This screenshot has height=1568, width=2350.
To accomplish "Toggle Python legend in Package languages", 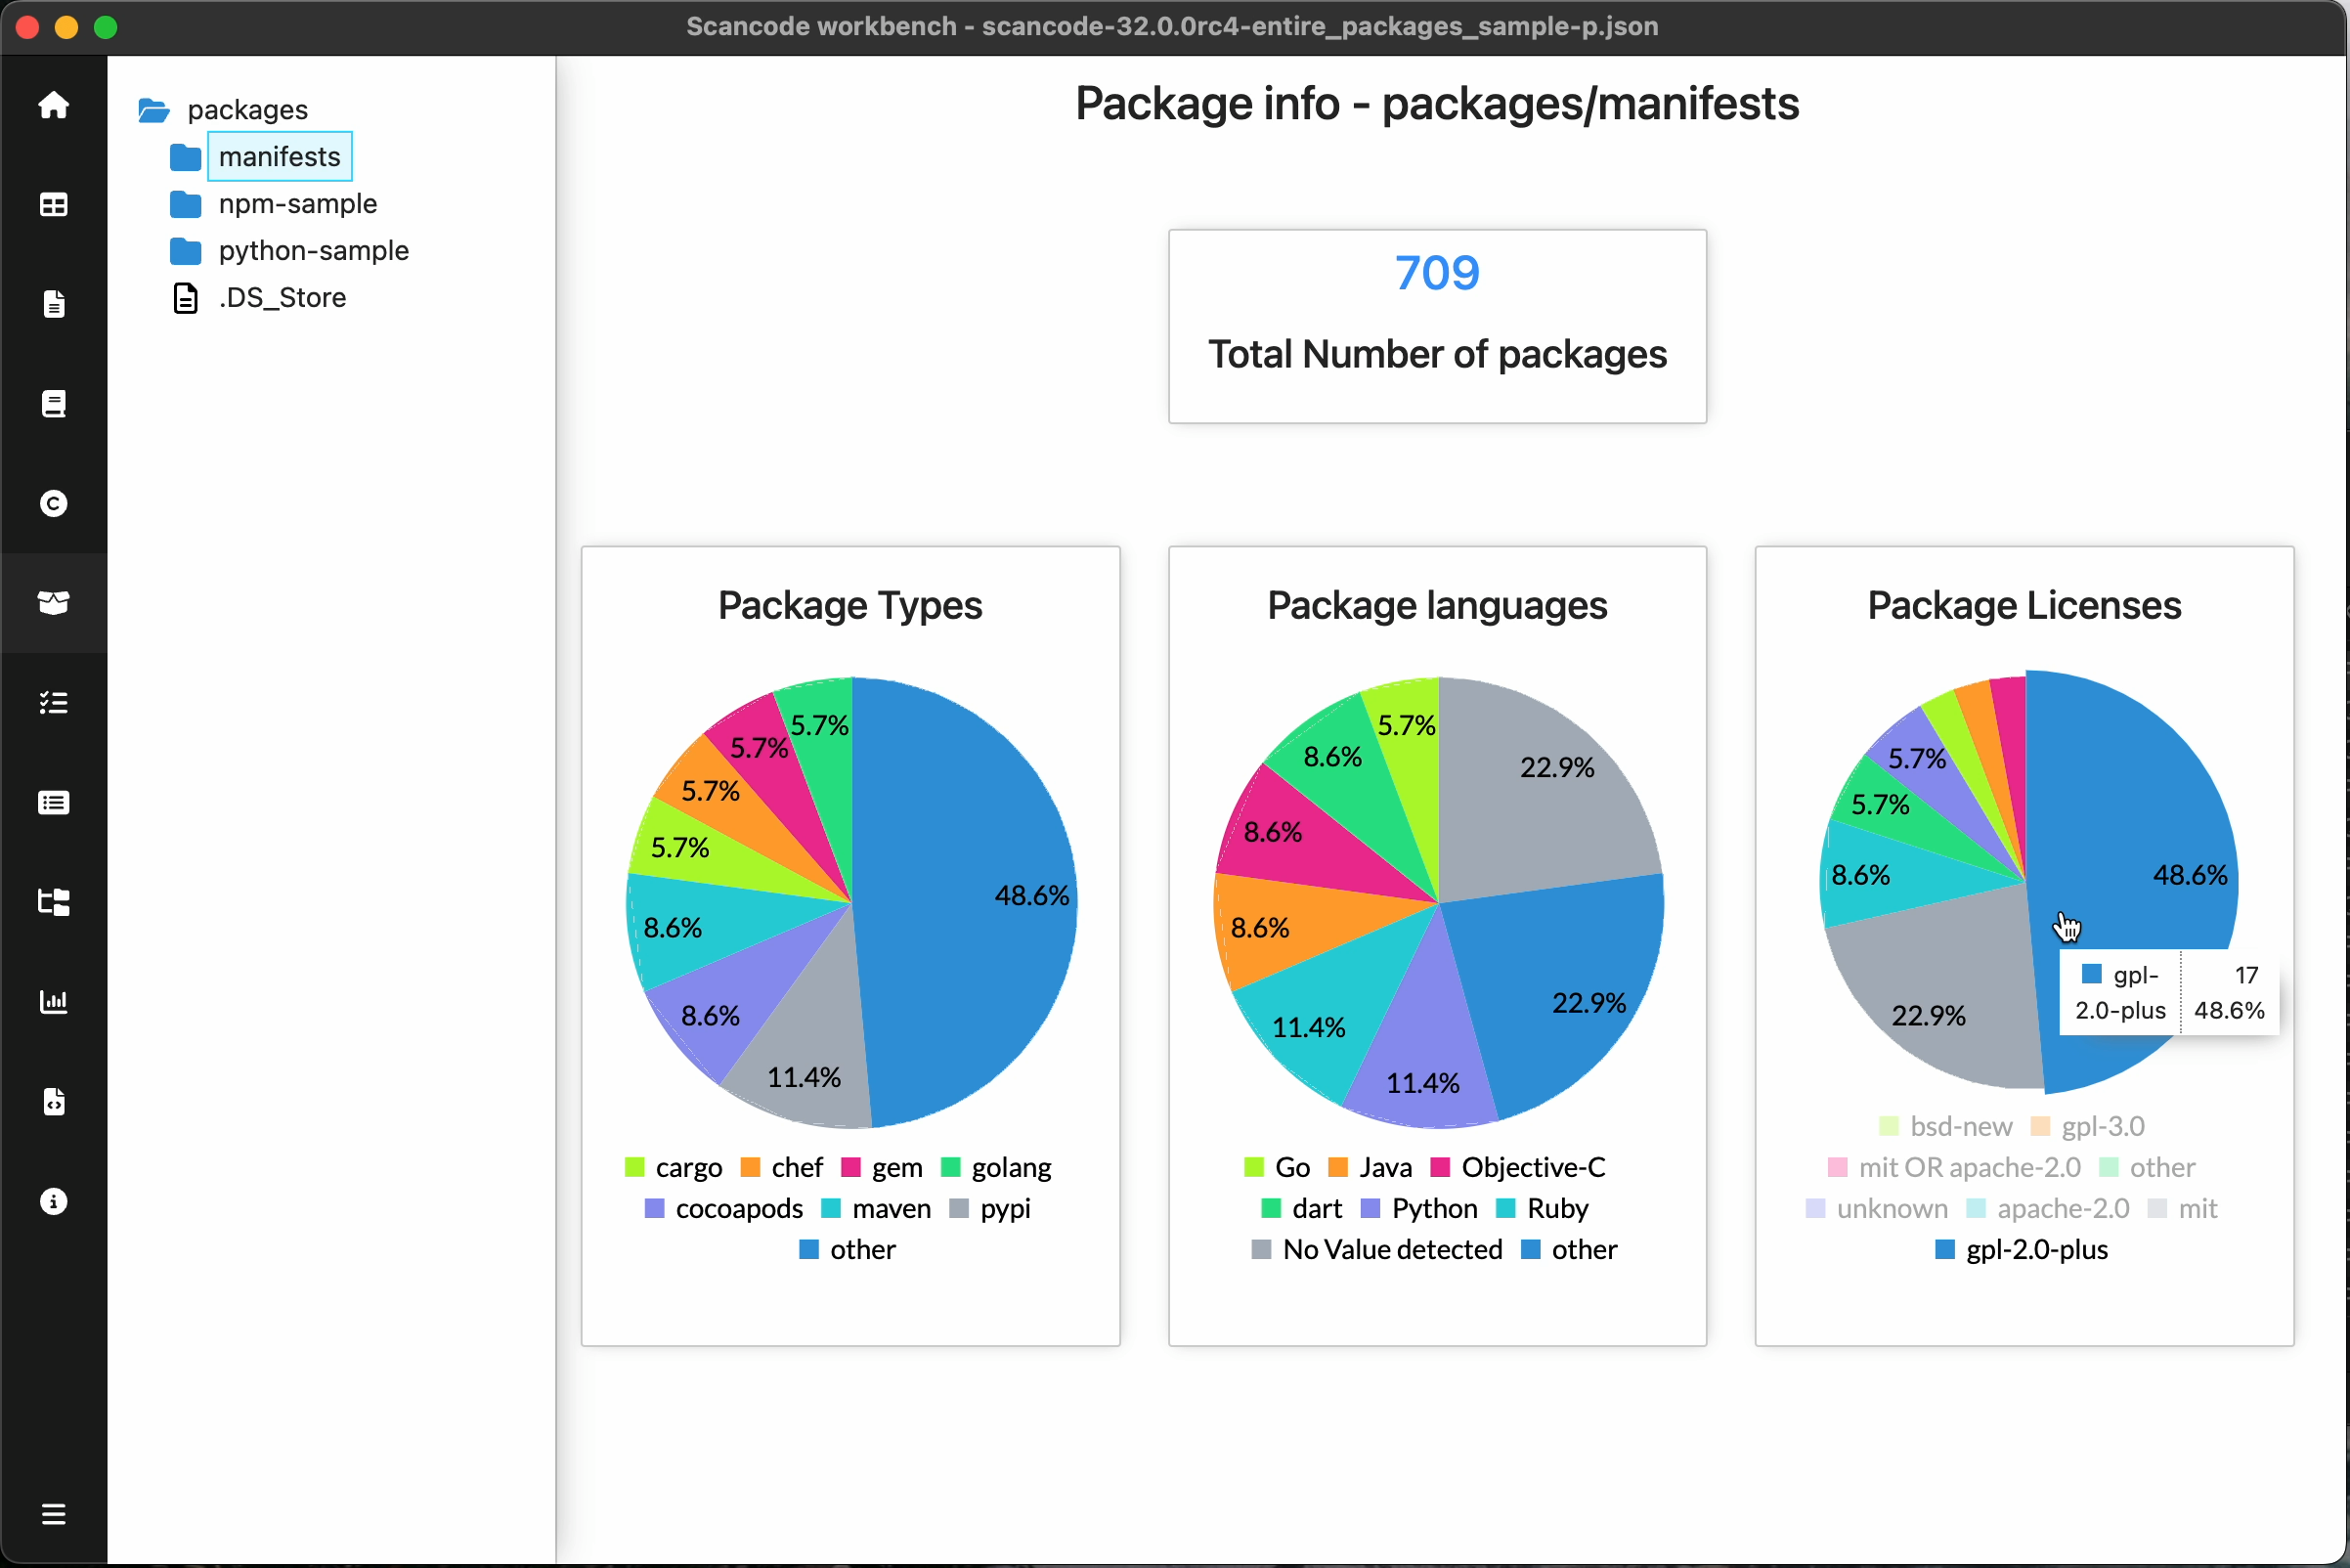I will pos(1419,1208).
